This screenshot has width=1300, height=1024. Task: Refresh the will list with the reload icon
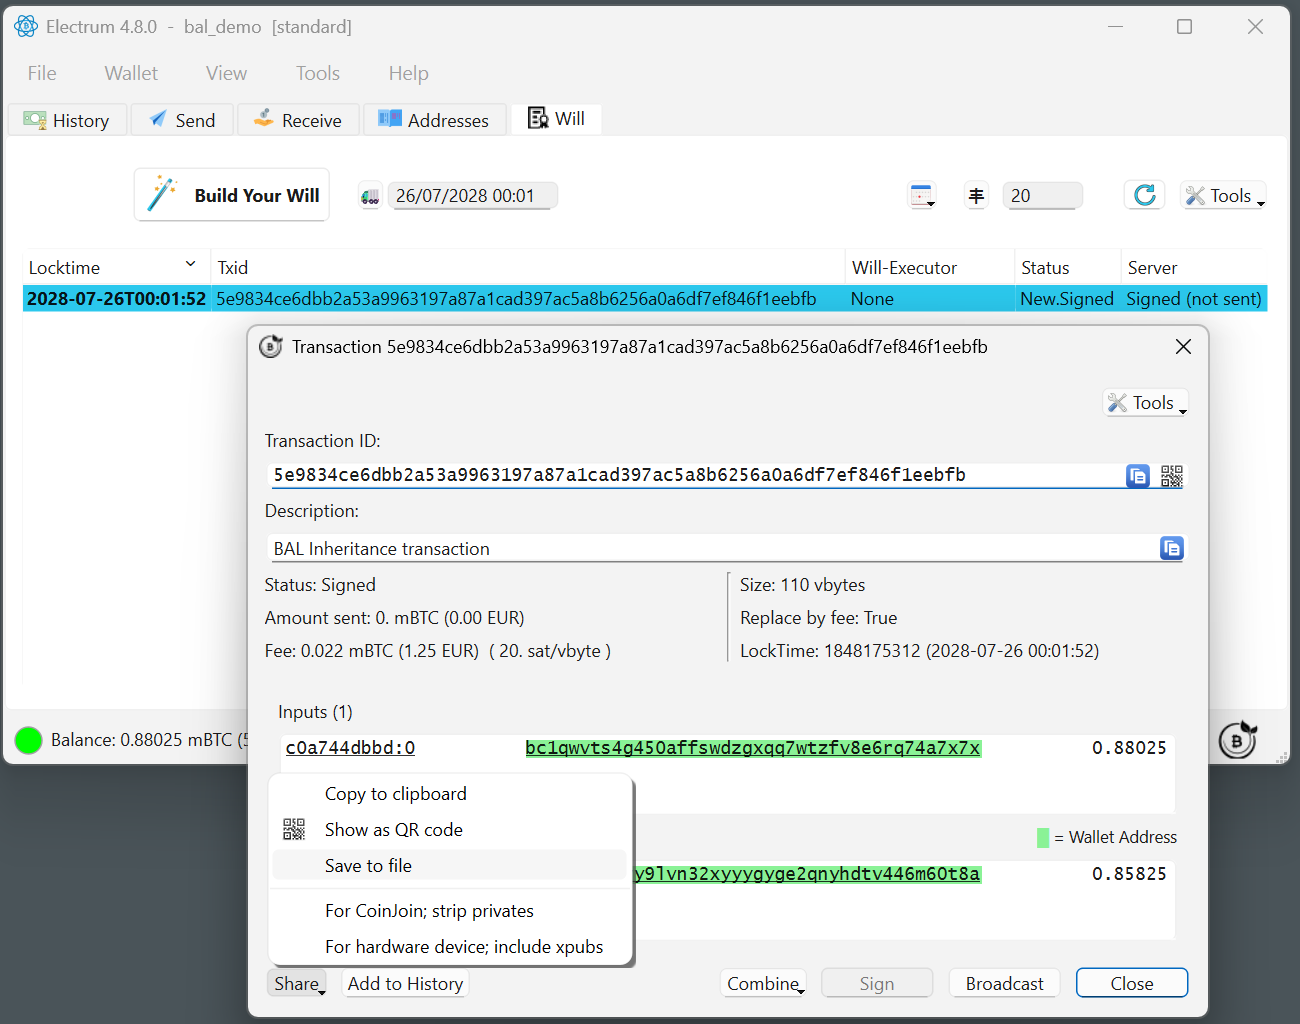coord(1145,195)
